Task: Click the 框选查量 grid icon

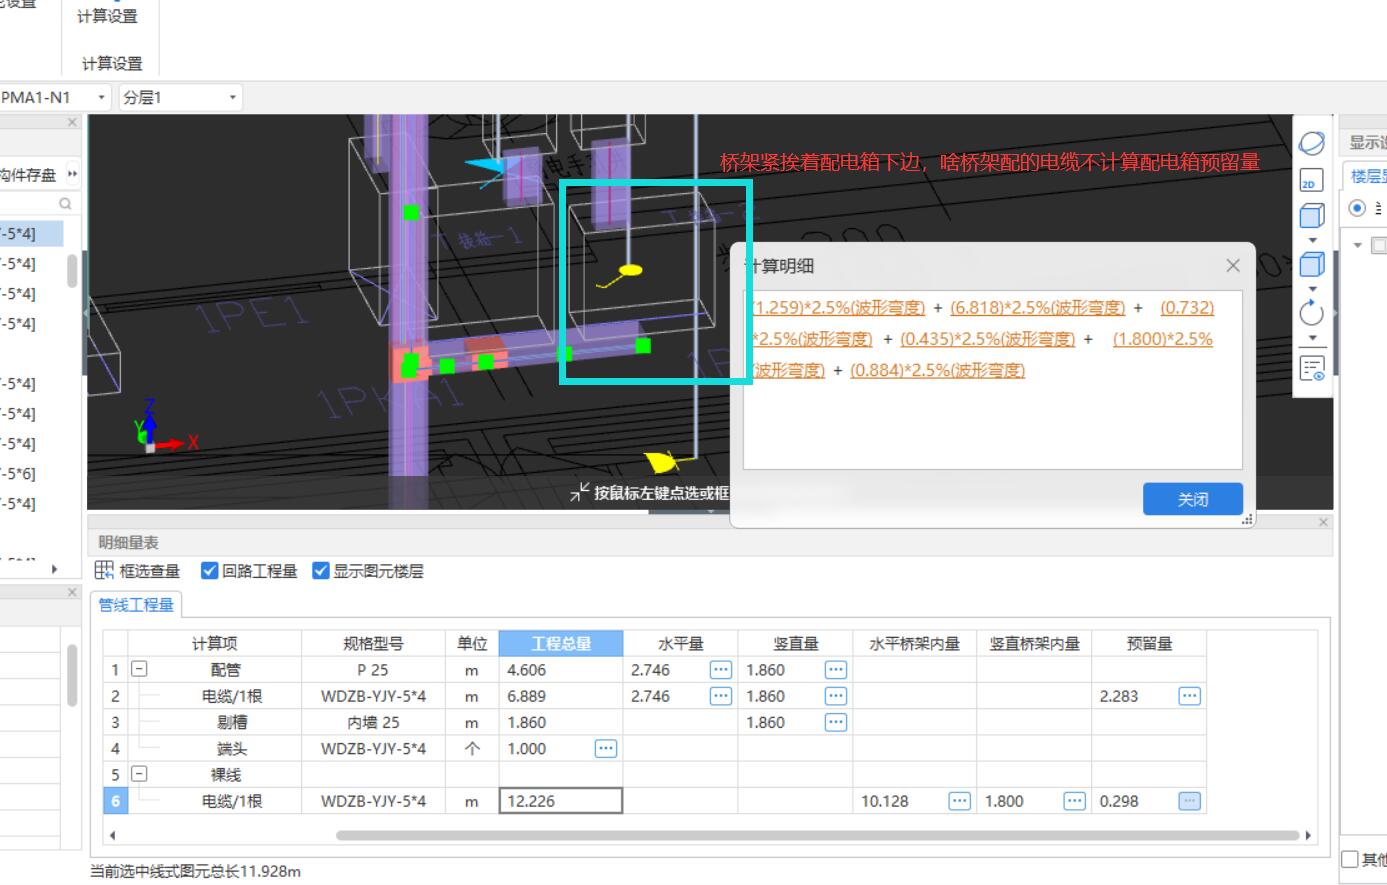Action: pyautogui.click(x=104, y=570)
